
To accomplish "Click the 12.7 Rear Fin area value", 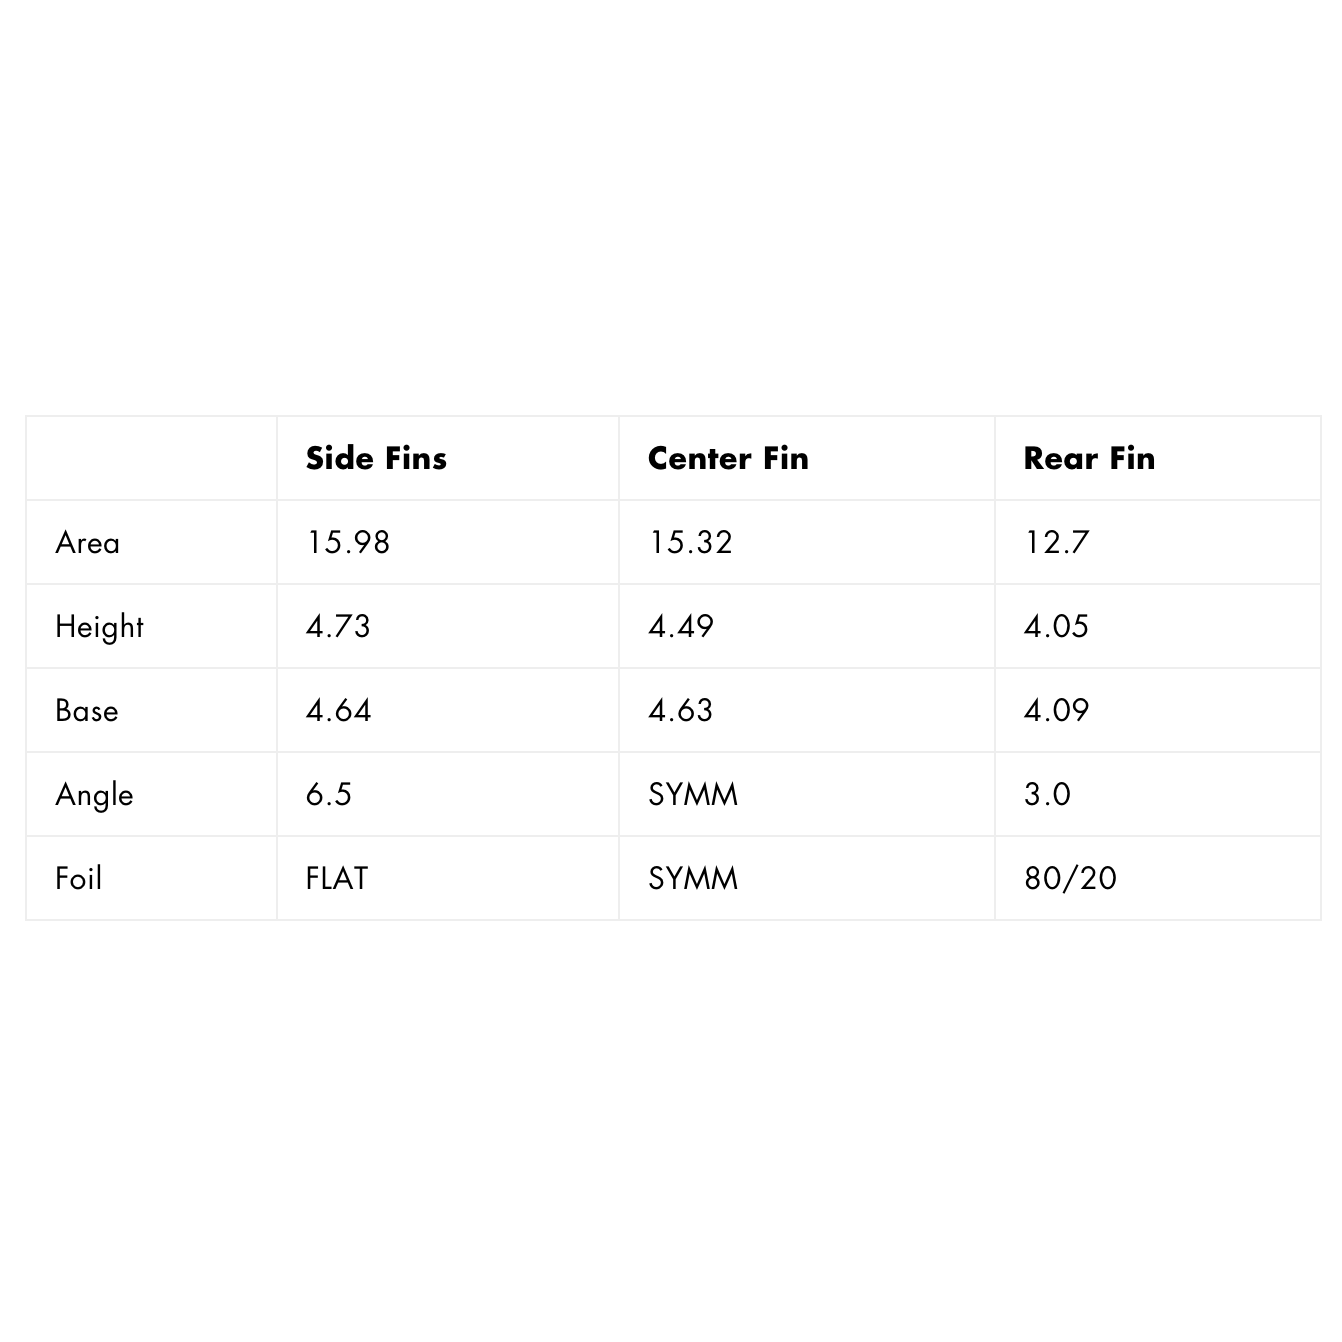I will (x=1056, y=543).
